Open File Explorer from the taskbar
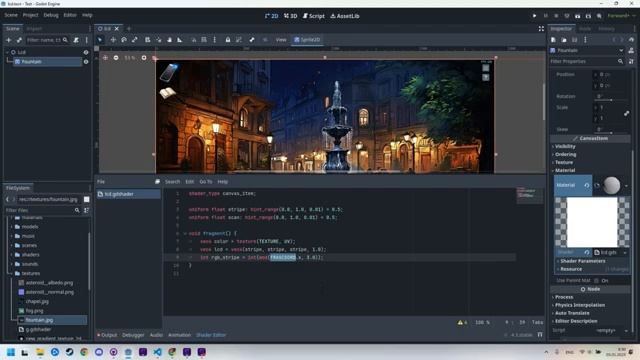Viewport: 640px width, 360px height. coord(40,352)
